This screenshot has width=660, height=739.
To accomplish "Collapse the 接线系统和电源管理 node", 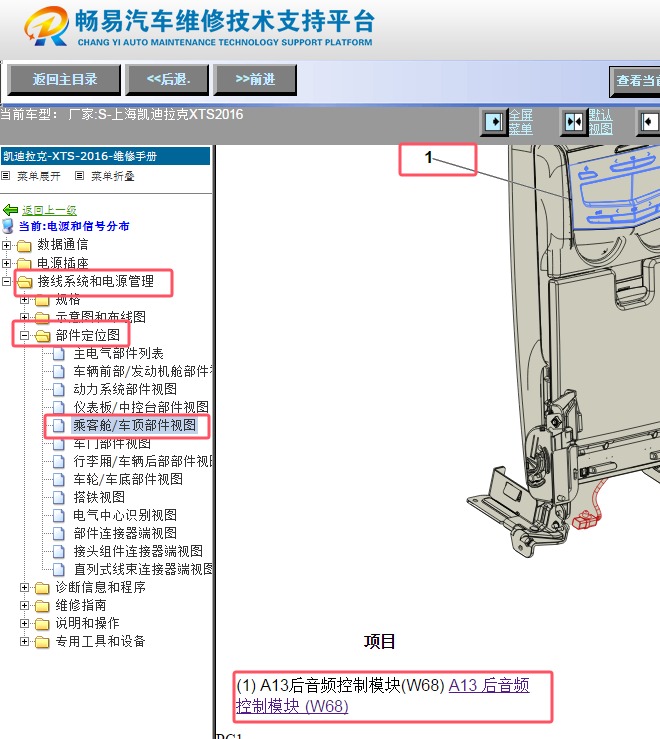I will point(6,281).
